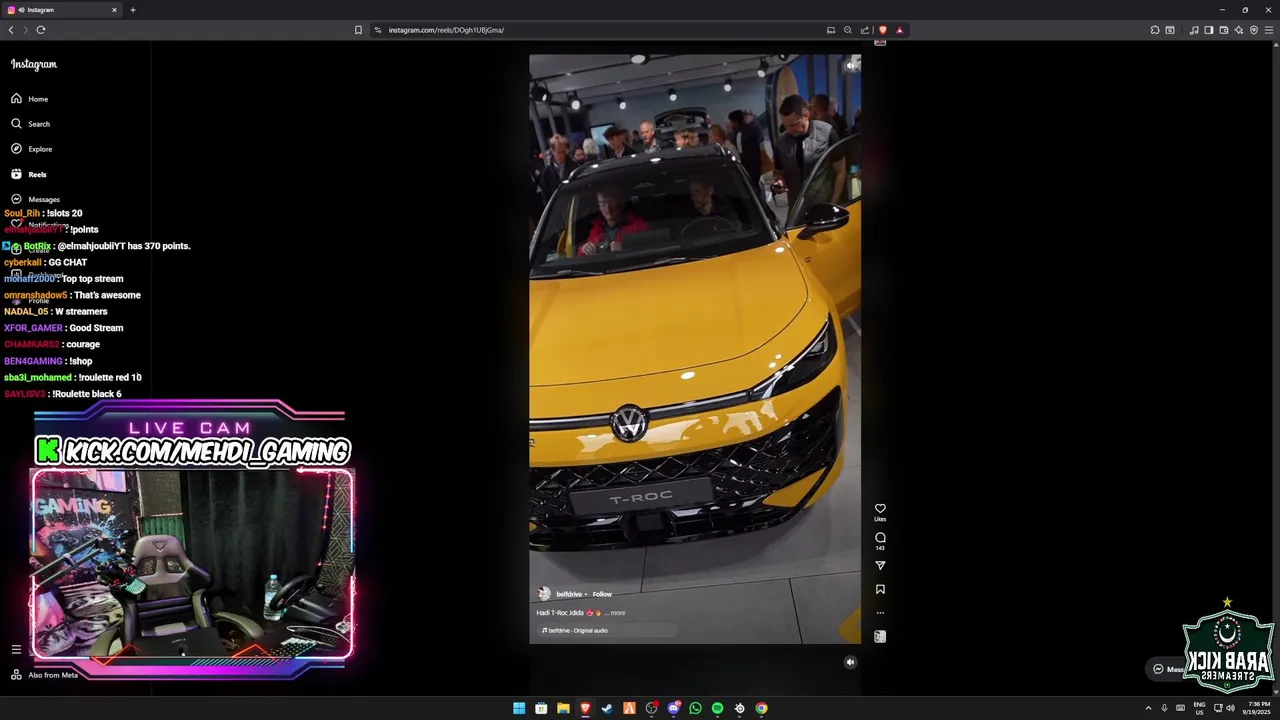Open the extensions puzzle icon
The width and height of the screenshot is (1280, 720).
(1155, 30)
